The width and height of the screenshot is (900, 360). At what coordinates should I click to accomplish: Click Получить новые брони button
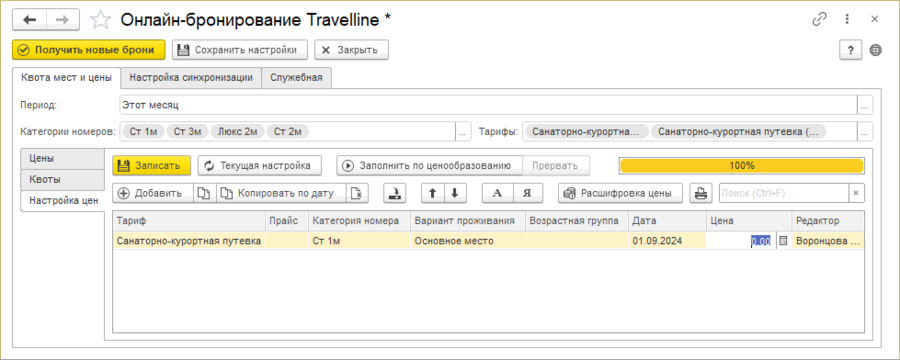pos(89,50)
